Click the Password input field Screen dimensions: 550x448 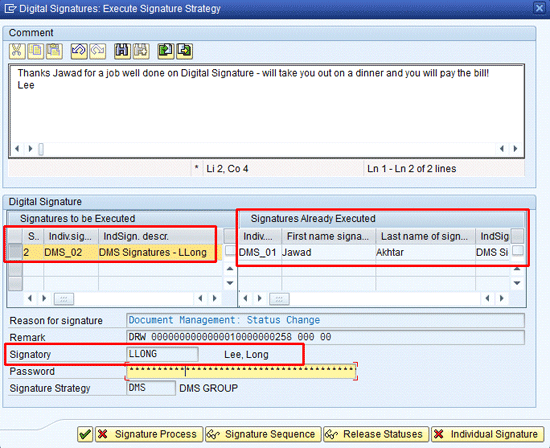(x=241, y=371)
